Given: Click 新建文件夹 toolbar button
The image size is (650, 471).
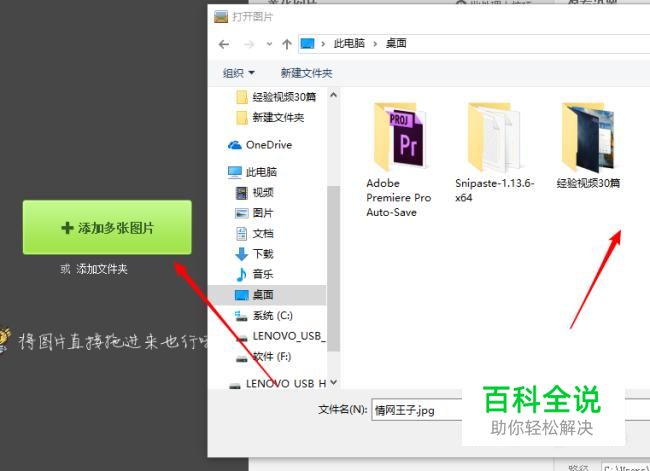Looking at the screenshot, I should (x=306, y=73).
